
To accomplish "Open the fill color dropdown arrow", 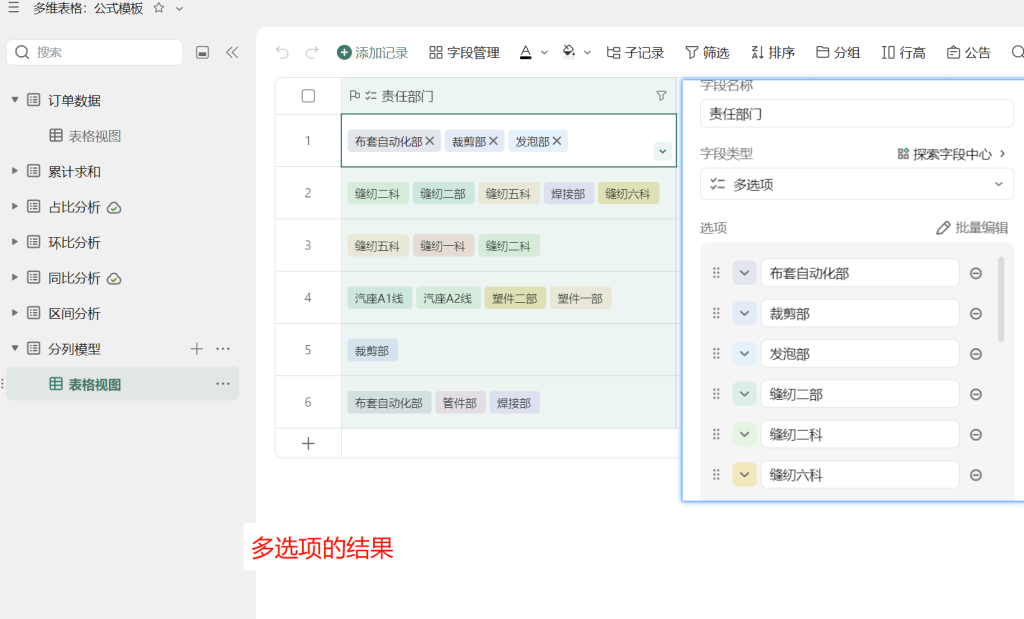I will click(x=587, y=53).
